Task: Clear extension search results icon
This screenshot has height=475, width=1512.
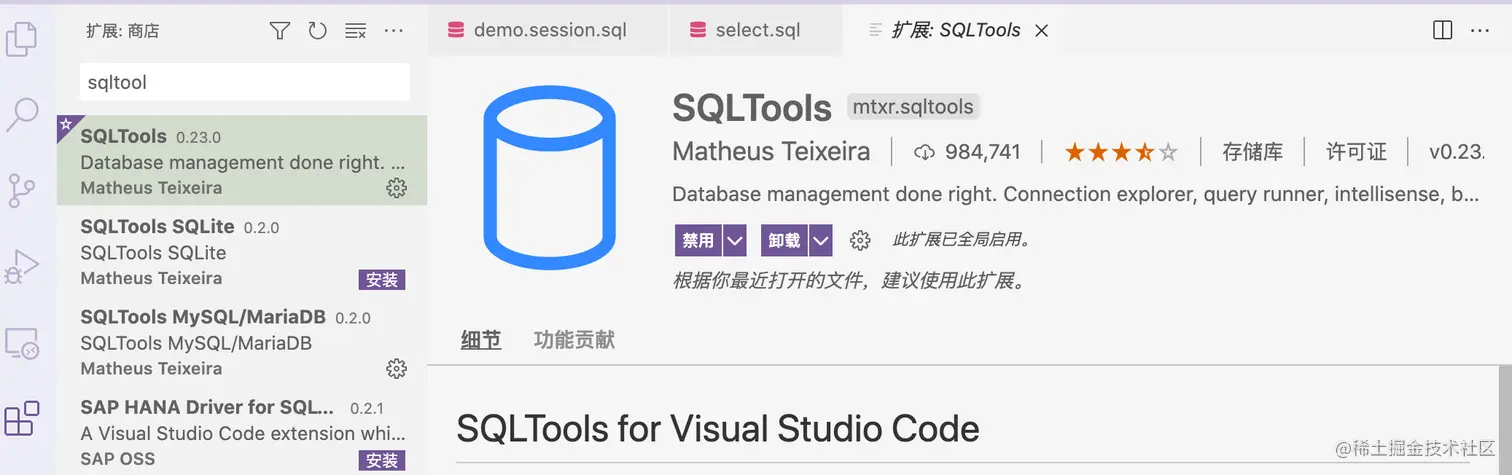Action: point(355,31)
